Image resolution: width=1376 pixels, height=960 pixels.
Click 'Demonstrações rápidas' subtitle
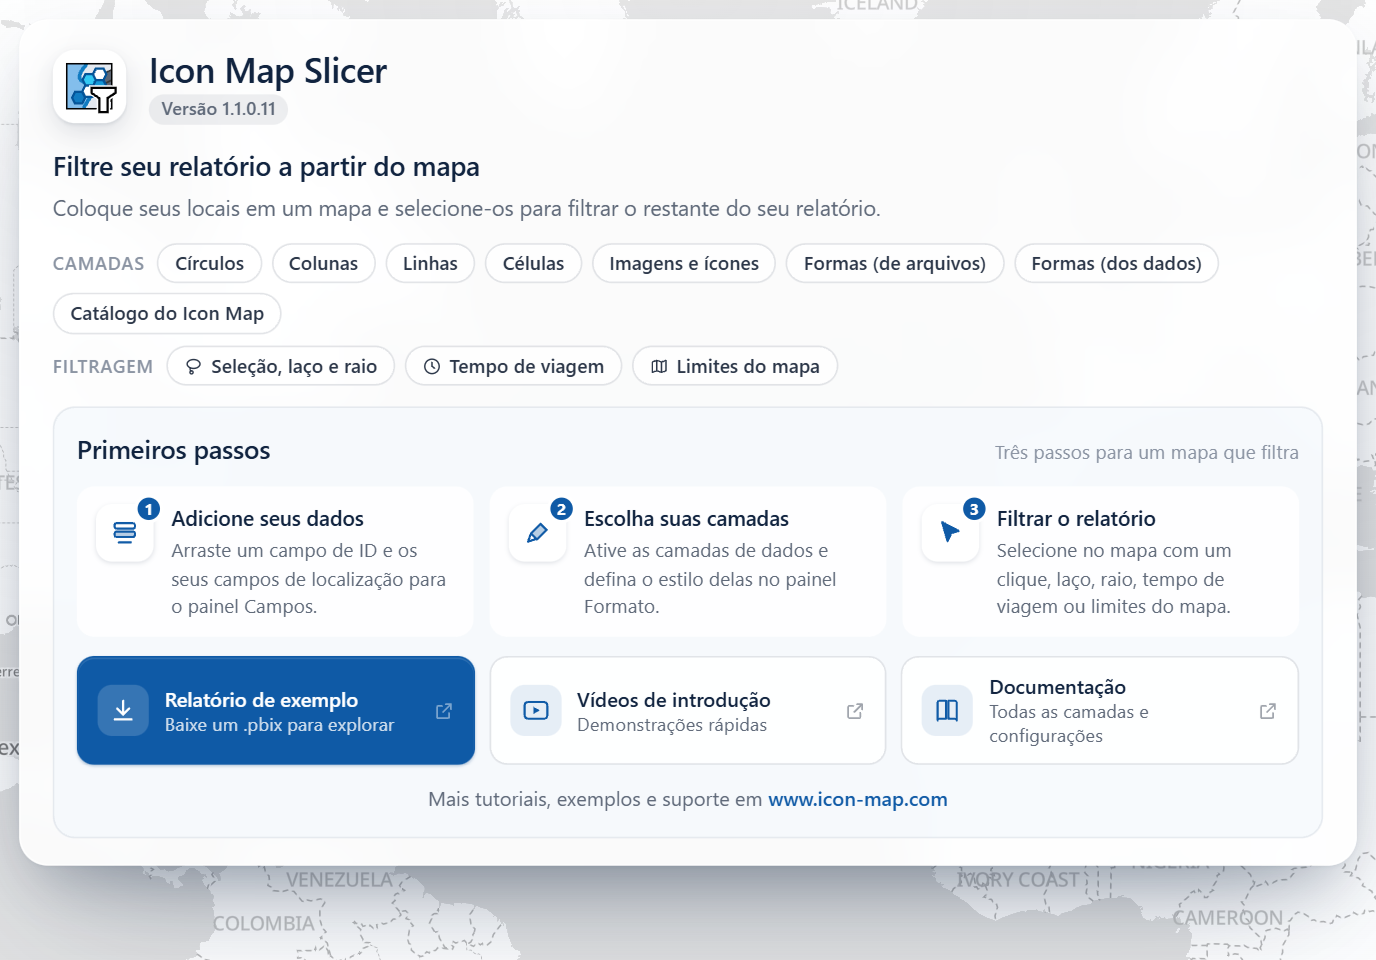(x=672, y=725)
